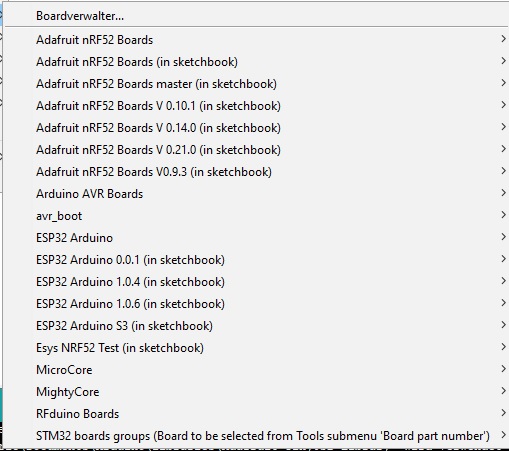This screenshot has height=451, width=509.
Task: Open Adafruit nRF52 Boards master entry
Action: click(256, 84)
